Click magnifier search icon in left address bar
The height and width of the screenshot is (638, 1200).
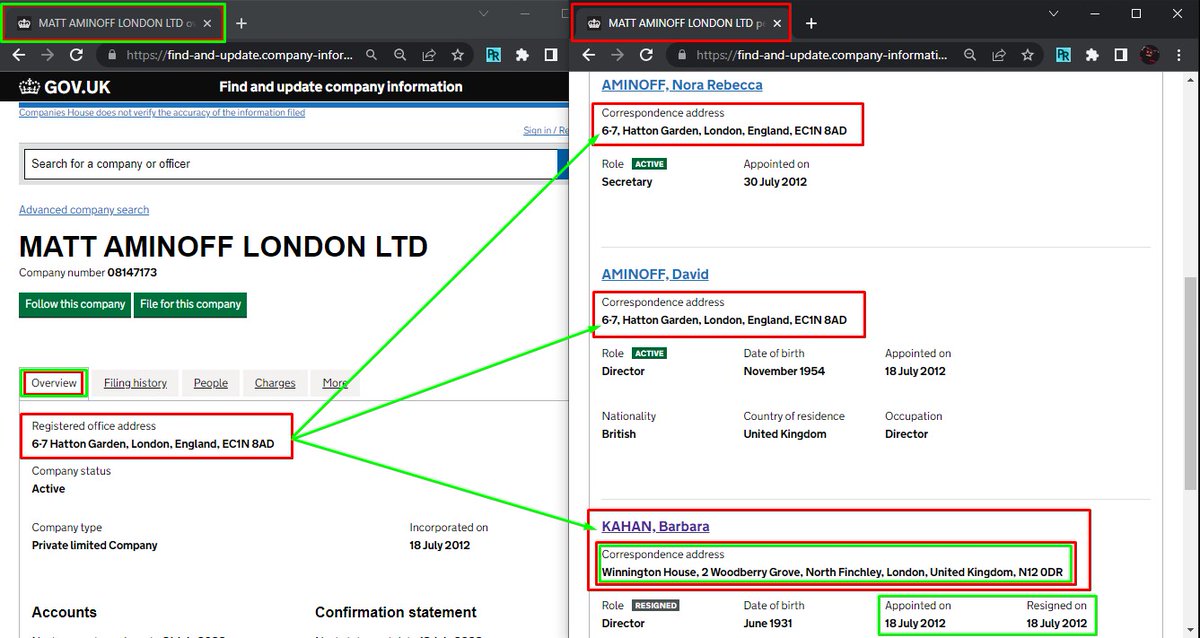371,56
